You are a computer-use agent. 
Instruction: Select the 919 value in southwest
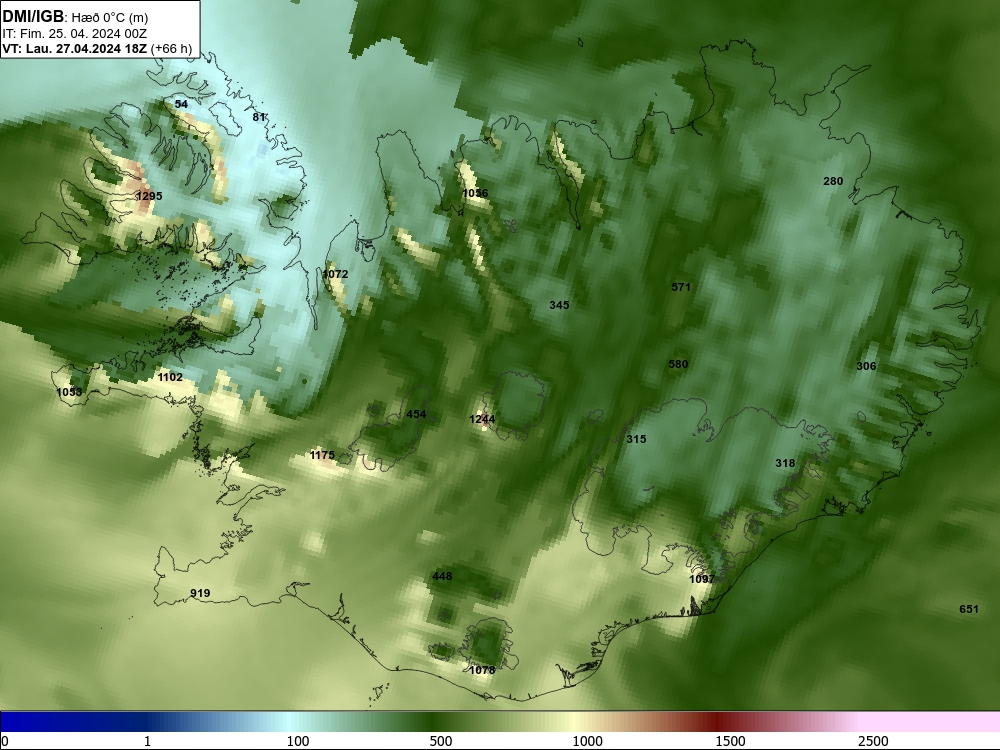coord(200,593)
